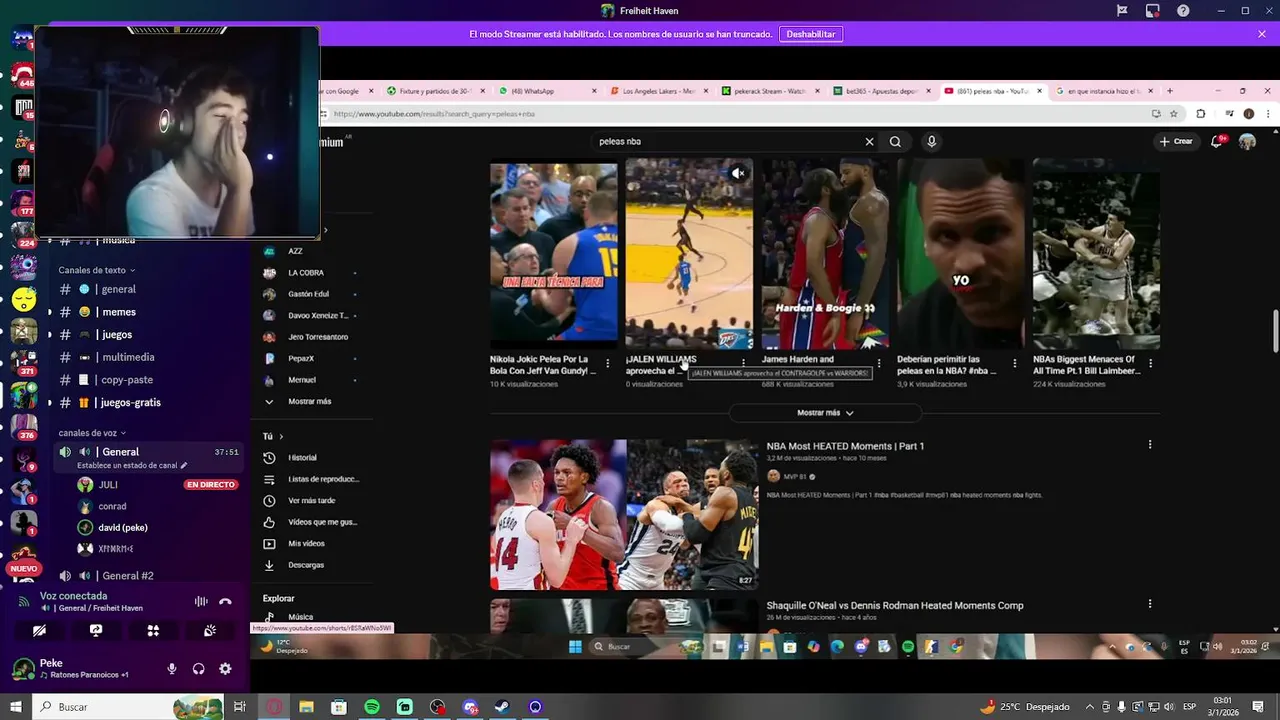Switch to the bet365 tab
The width and height of the screenshot is (1280, 720).
coord(880,91)
